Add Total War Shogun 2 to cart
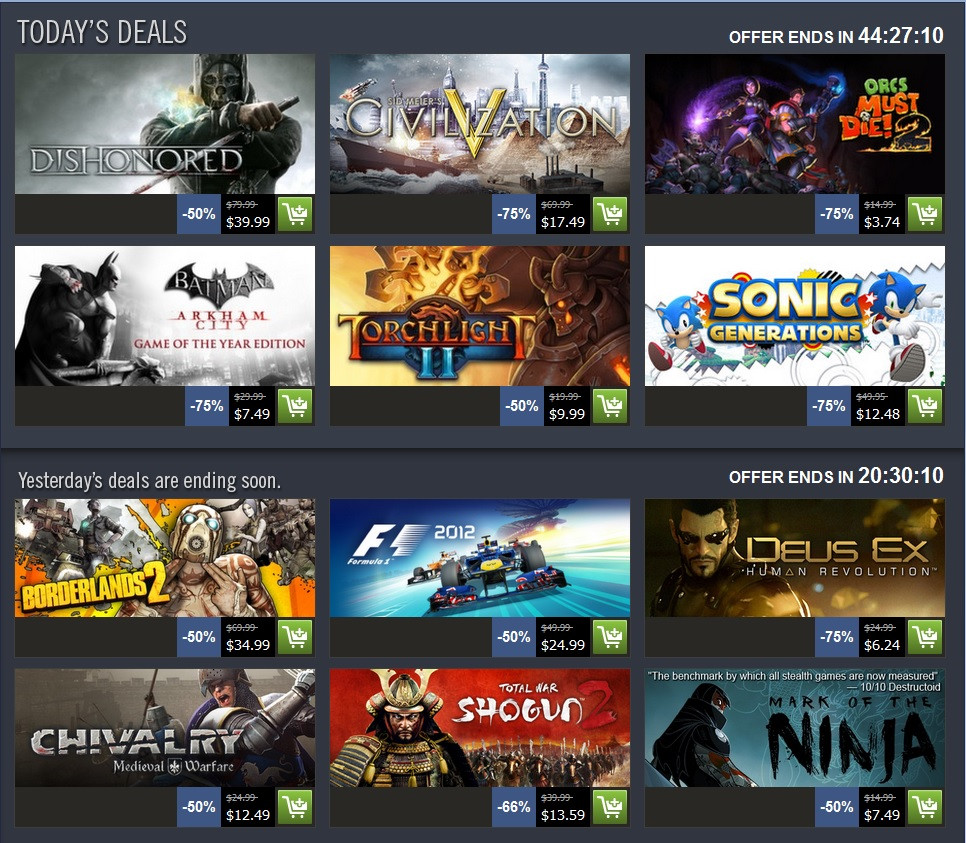The image size is (966, 843). [x=610, y=807]
